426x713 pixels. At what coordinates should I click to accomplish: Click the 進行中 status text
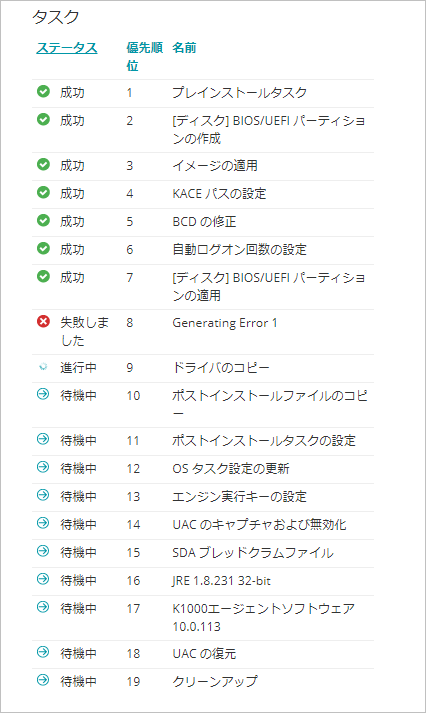click(x=78, y=367)
